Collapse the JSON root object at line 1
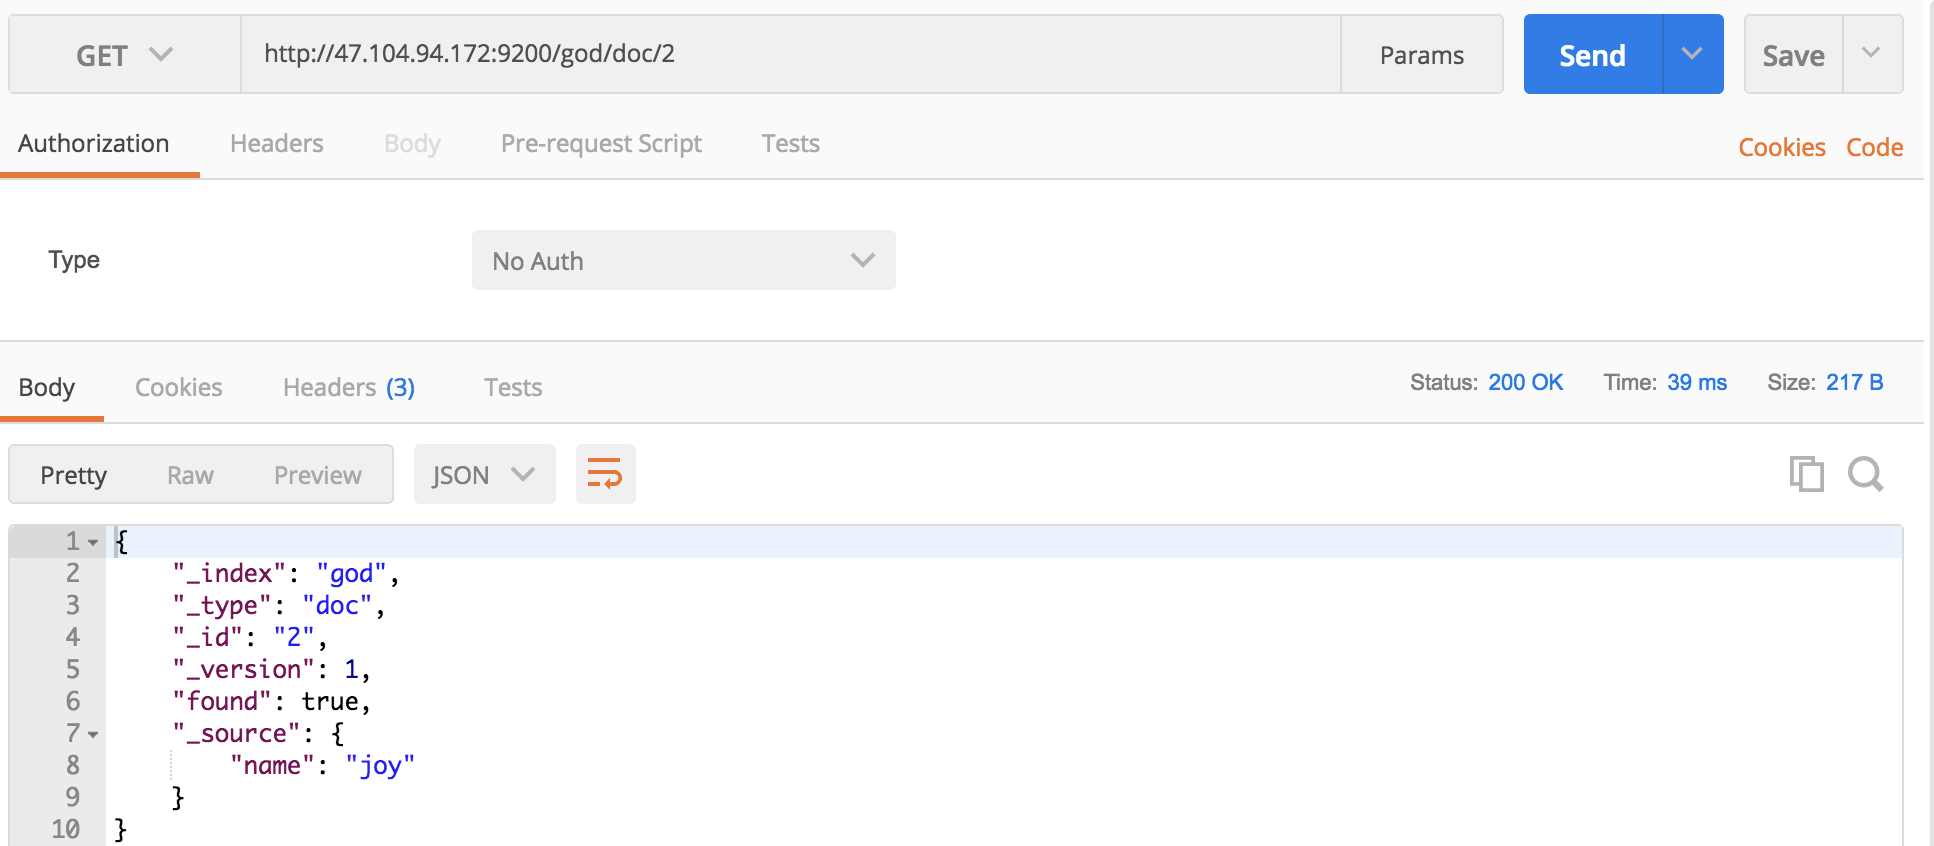The width and height of the screenshot is (1934, 846). point(93,542)
